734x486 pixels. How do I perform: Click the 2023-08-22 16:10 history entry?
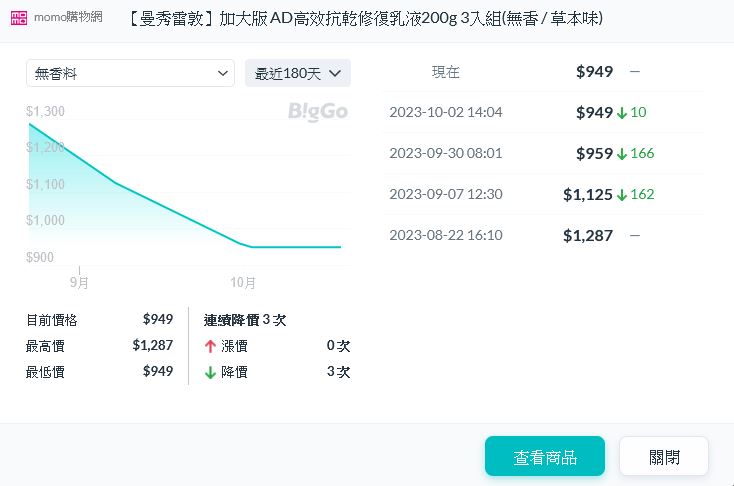(x=445, y=235)
